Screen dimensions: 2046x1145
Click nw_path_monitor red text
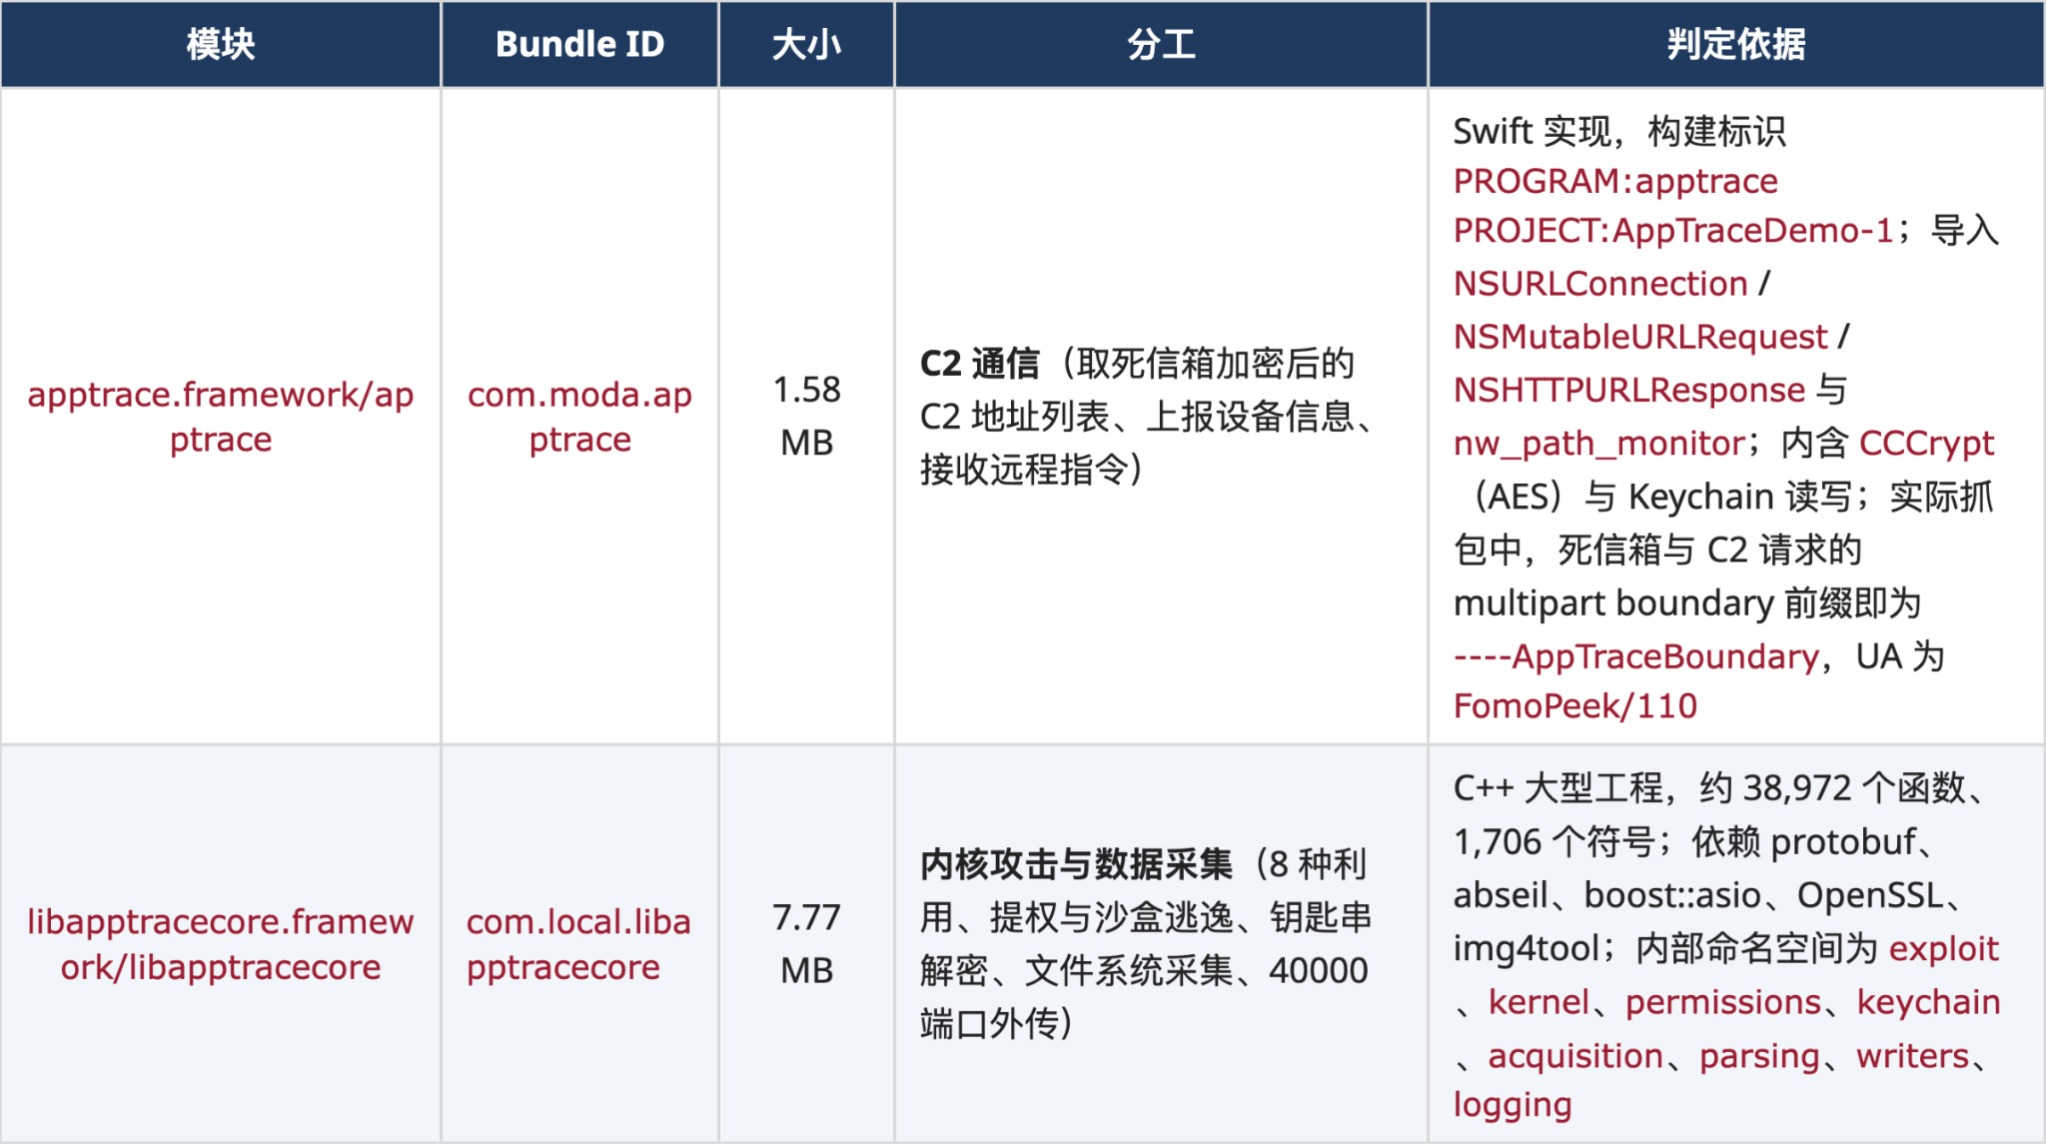1599,443
